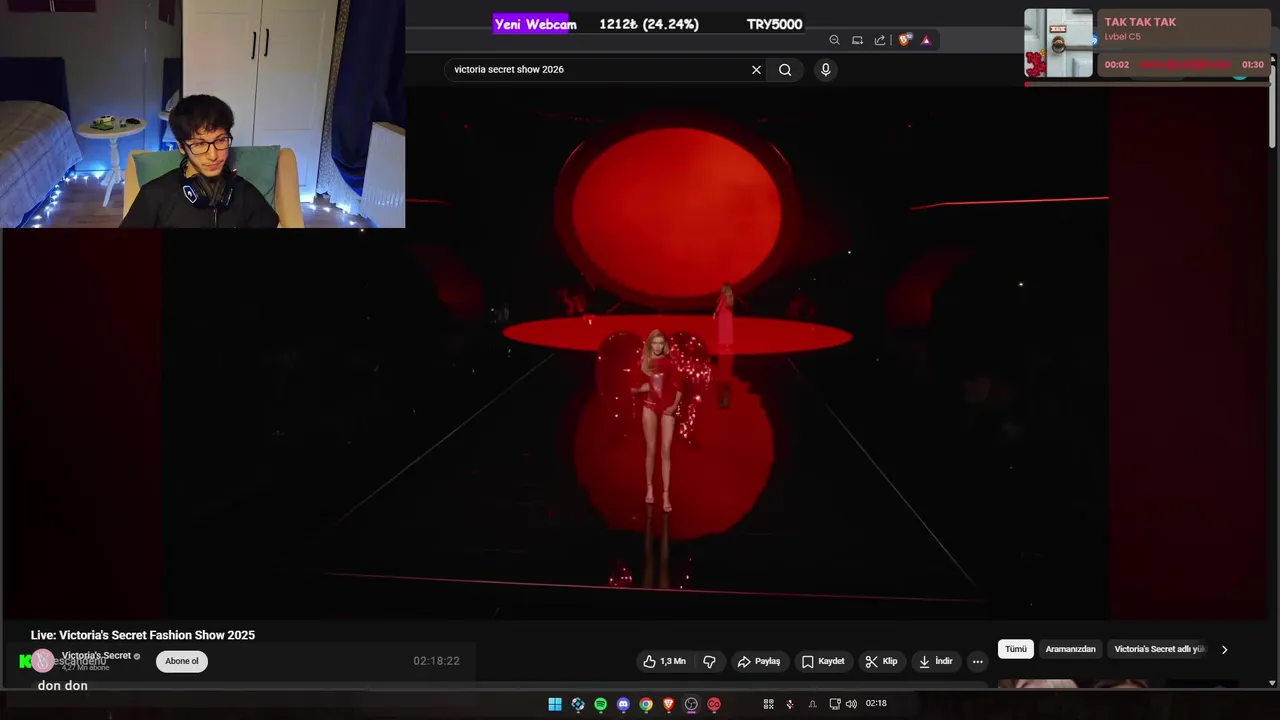Open Google Chrome from the taskbar

coord(646,704)
